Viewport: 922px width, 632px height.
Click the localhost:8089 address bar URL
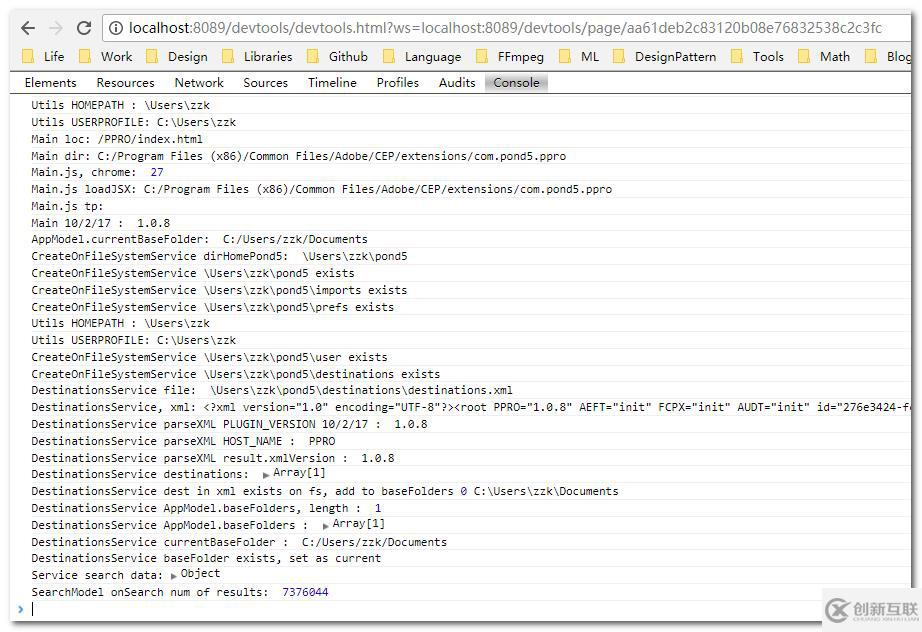[x=506, y=28]
